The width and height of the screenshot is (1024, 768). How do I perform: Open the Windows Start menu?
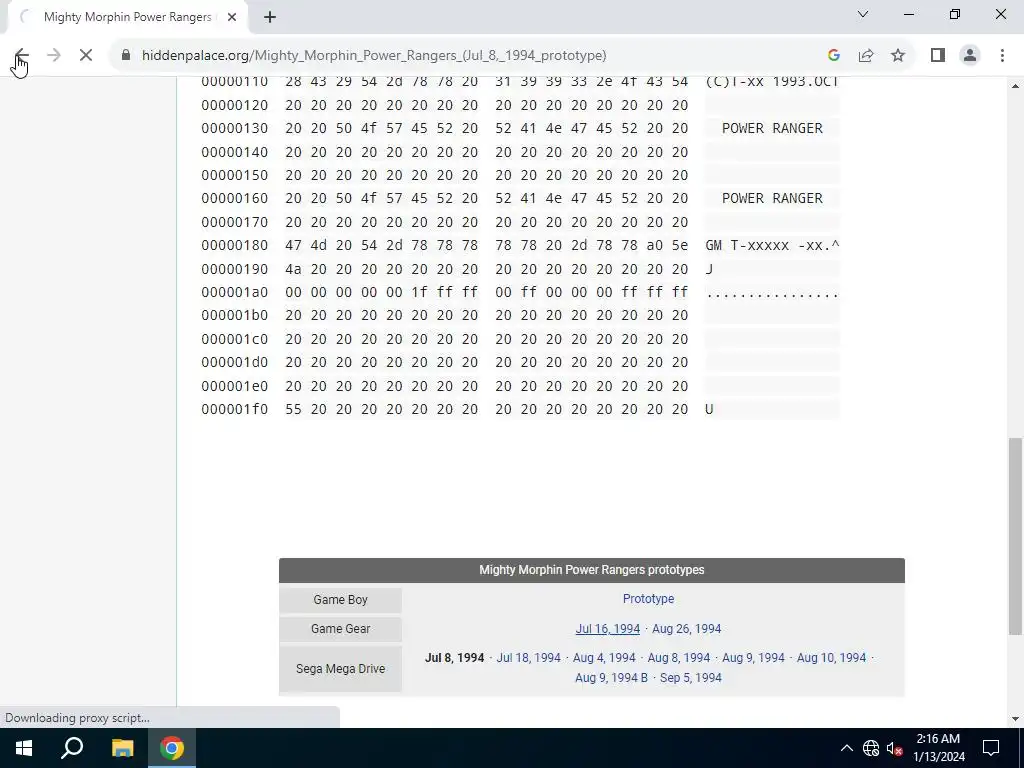tap(24, 748)
